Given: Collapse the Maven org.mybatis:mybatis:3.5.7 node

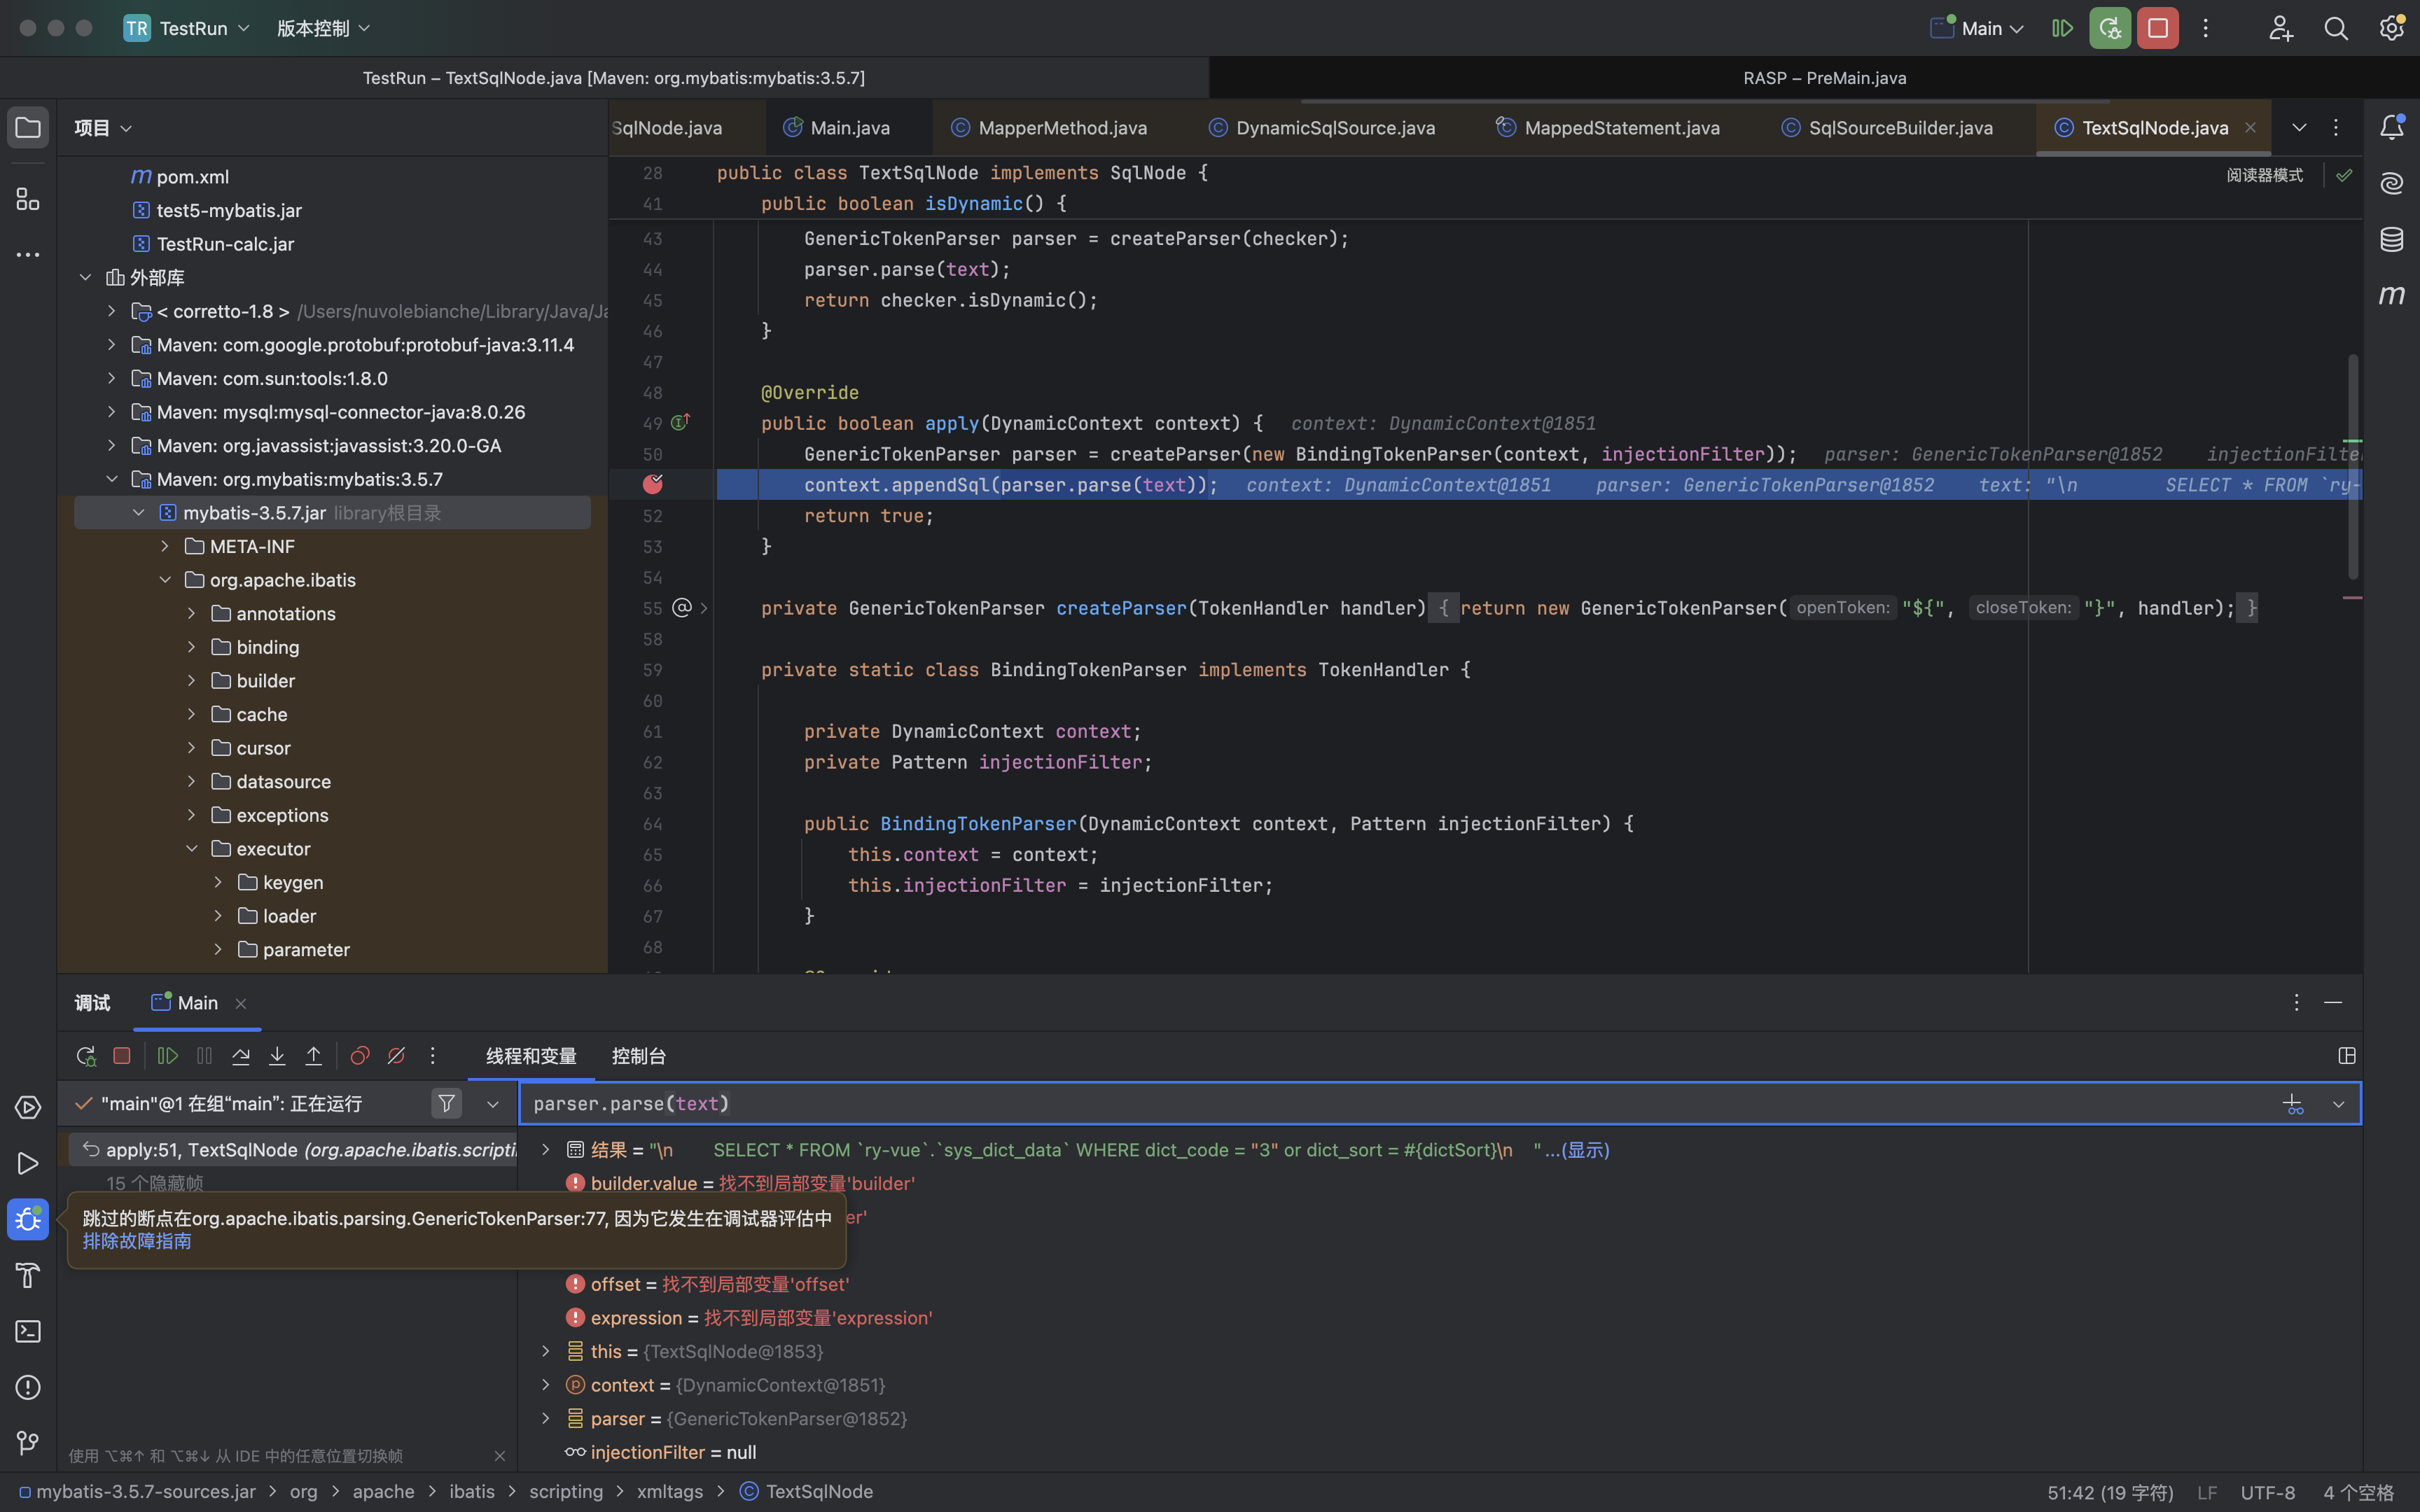Looking at the screenshot, I should [x=112, y=479].
